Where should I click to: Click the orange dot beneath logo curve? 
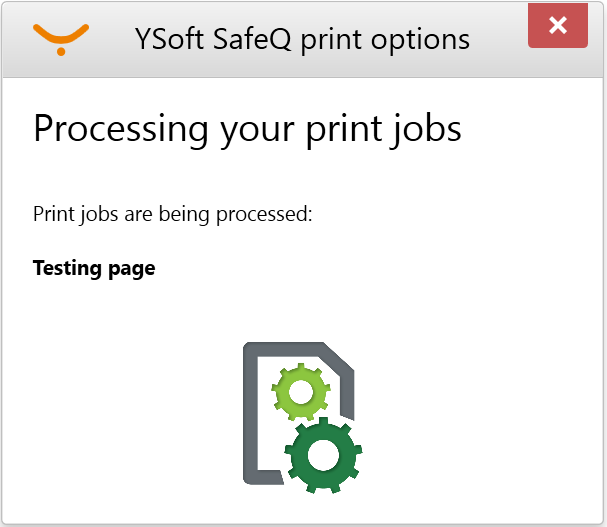[x=61, y=51]
